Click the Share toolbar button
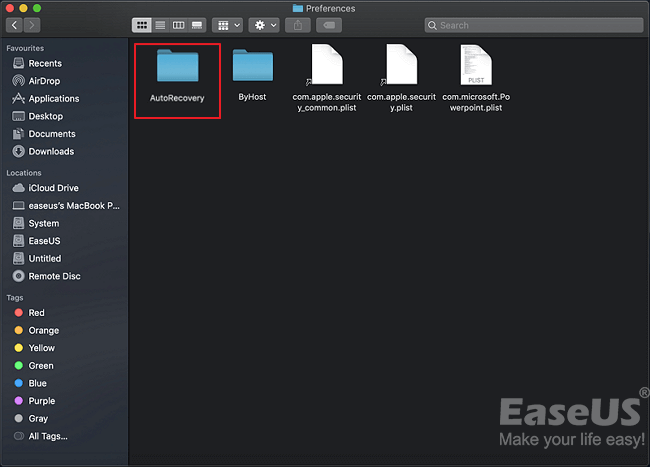 [298, 25]
